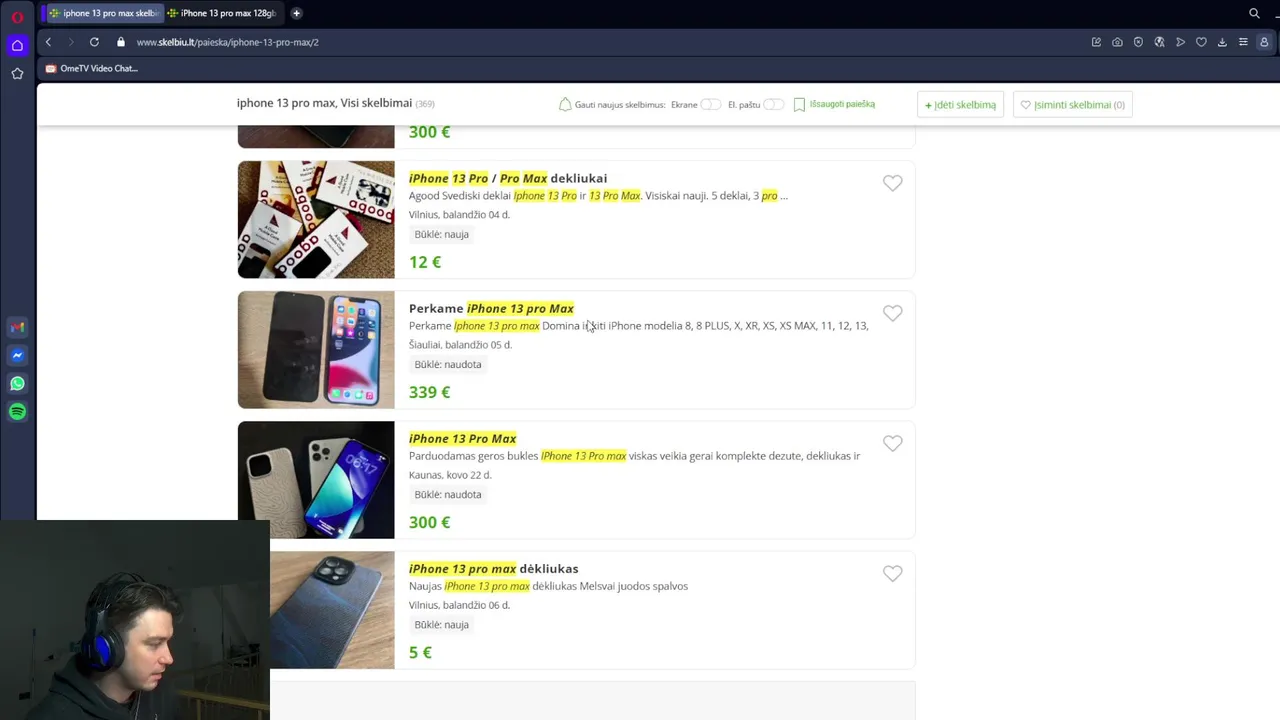Click the 5 € price
The height and width of the screenshot is (720, 1280).
(x=420, y=652)
